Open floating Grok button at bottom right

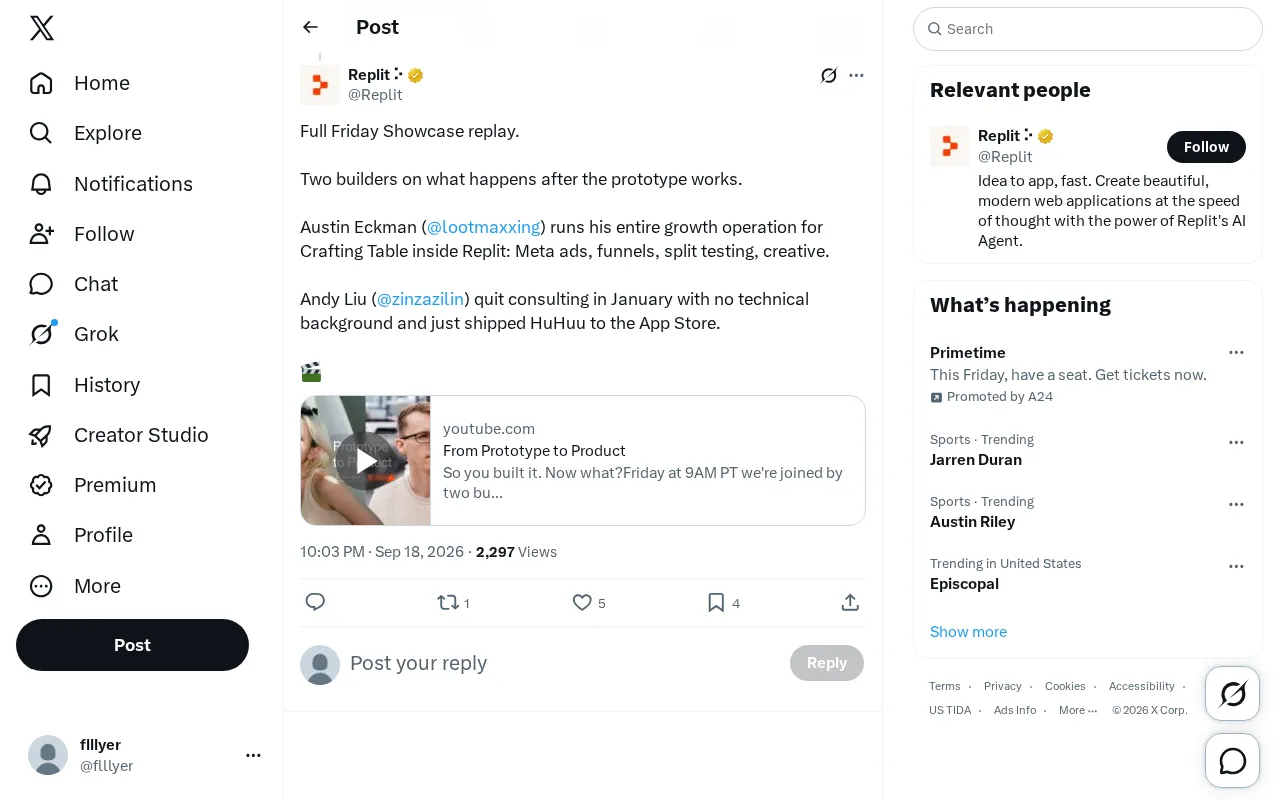pyautogui.click(x=1233, y=693)
